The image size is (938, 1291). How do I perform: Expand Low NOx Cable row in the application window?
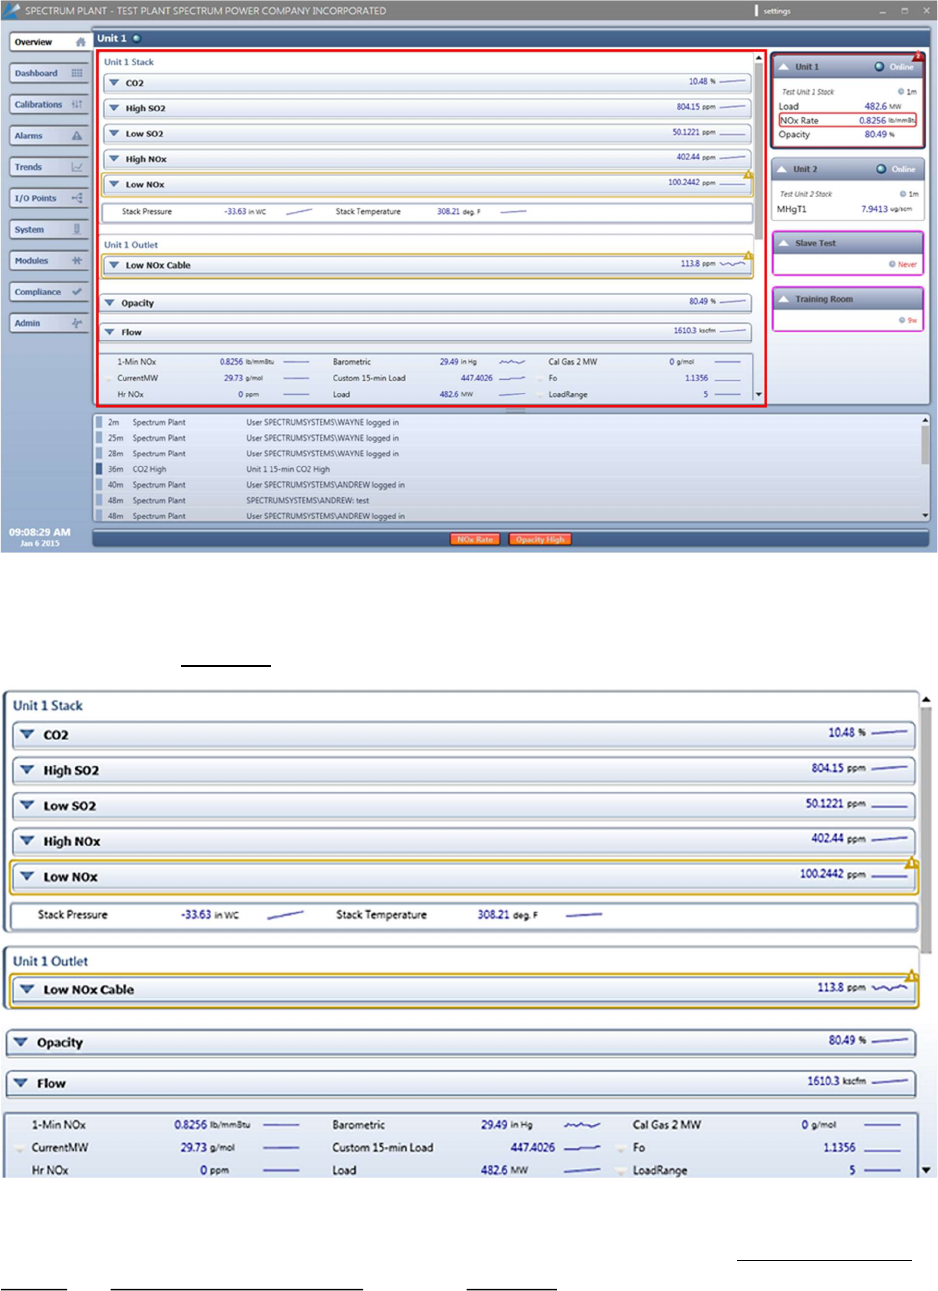click(x=114, y=265)
